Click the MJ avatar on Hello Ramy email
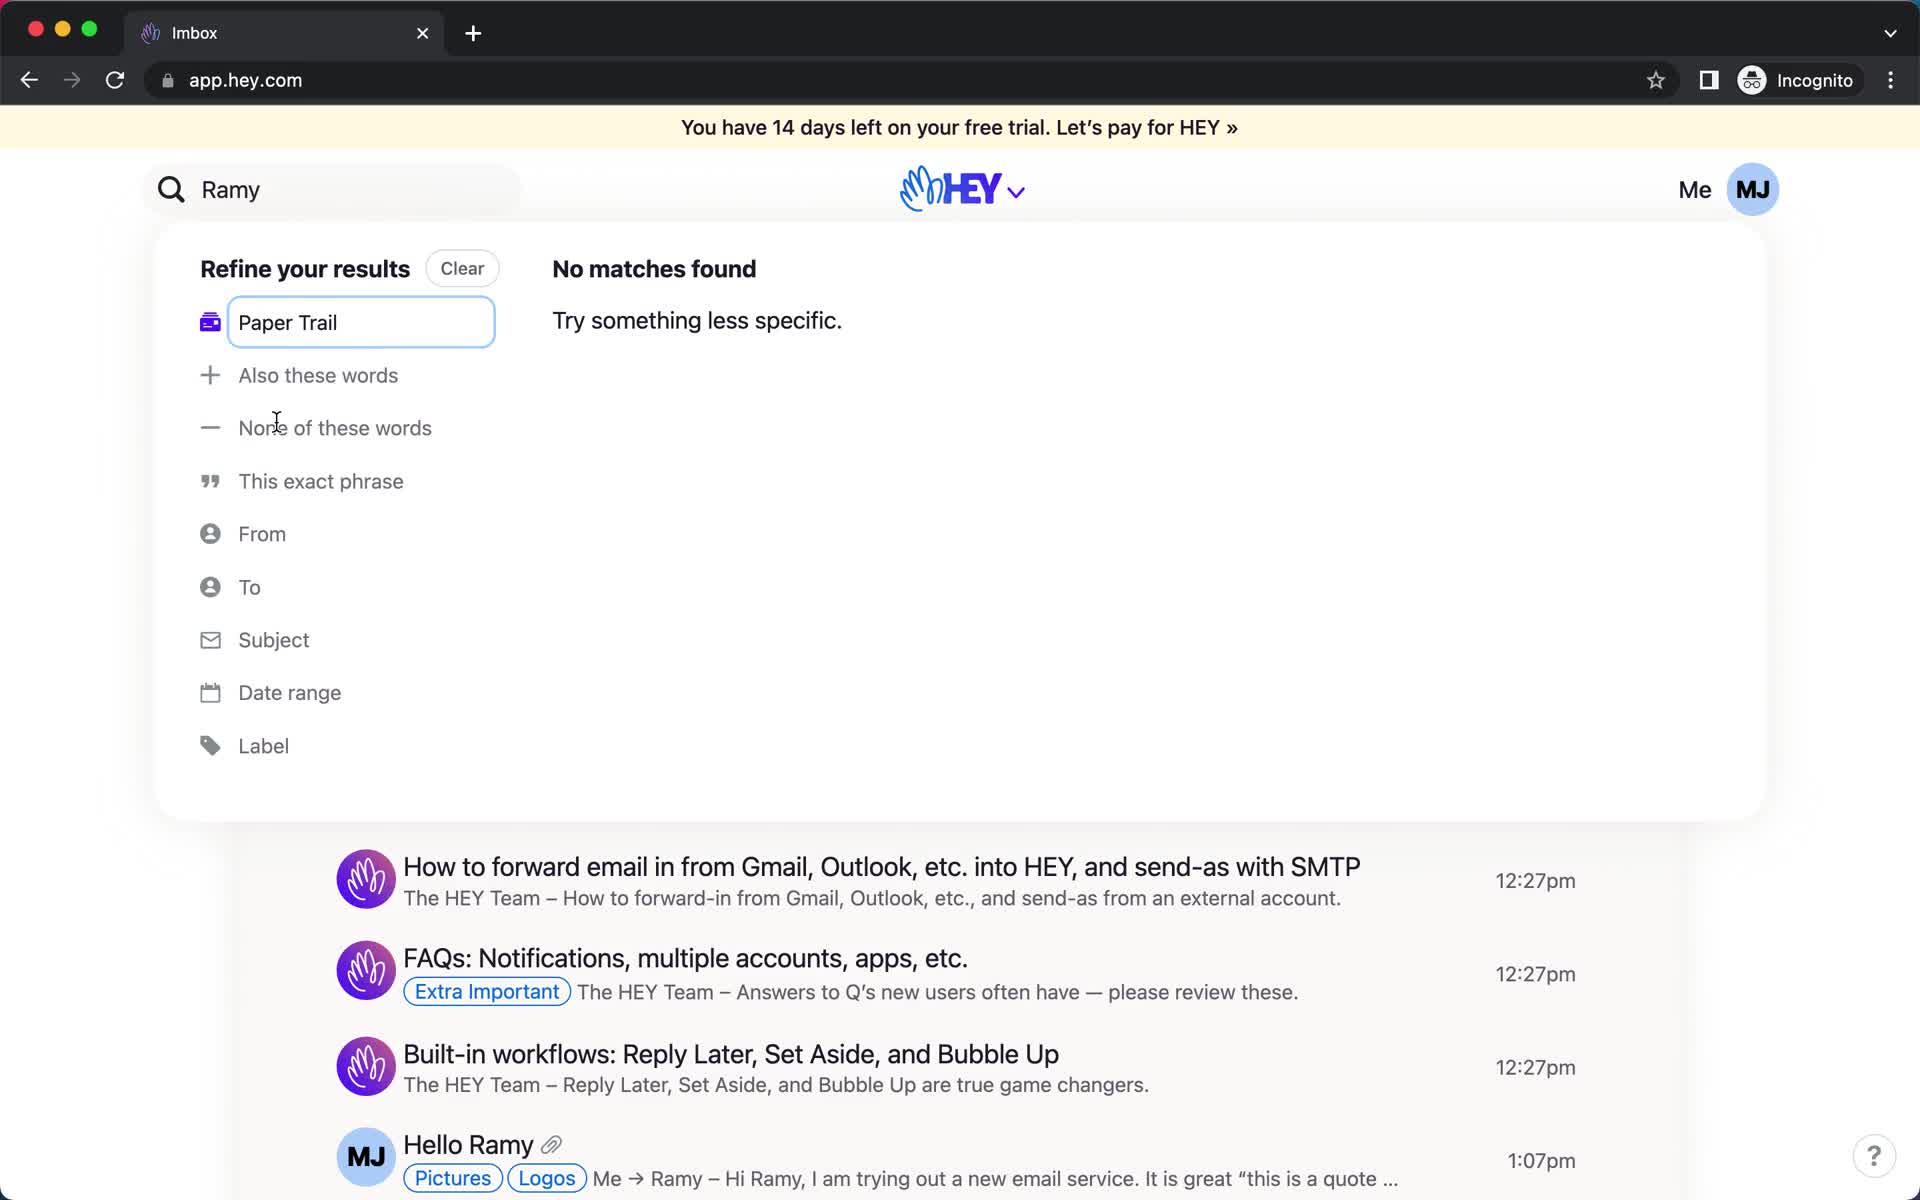1920x1200 pixels. (366, 1157)
